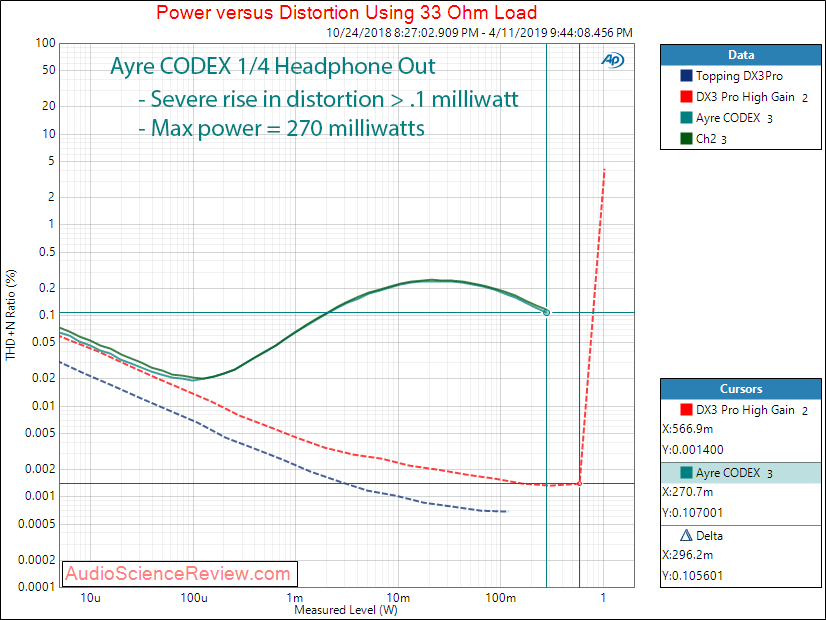Click the Delta triangle icon
Viewport: 826px width, 620px height.
point(686,536)
